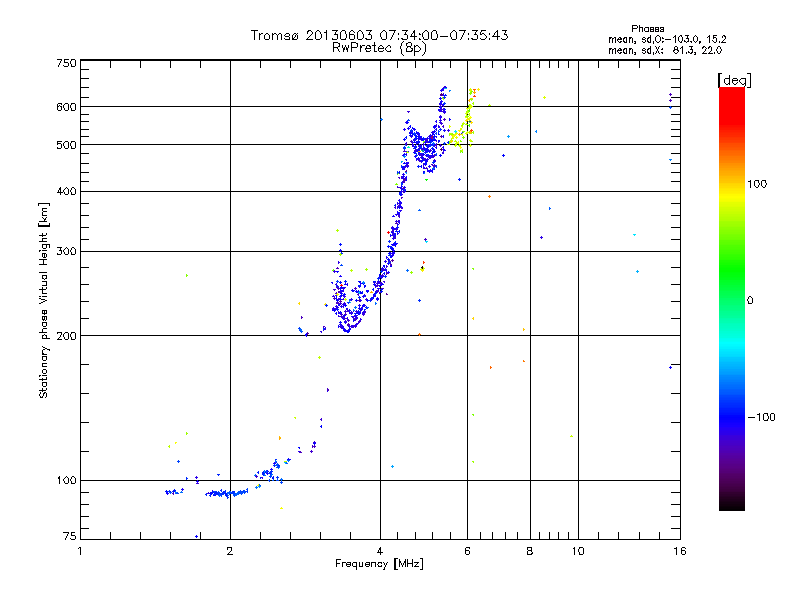Click the y-axis tick label '300'
This screenshot has width=800, height=600.
(66, 252)
